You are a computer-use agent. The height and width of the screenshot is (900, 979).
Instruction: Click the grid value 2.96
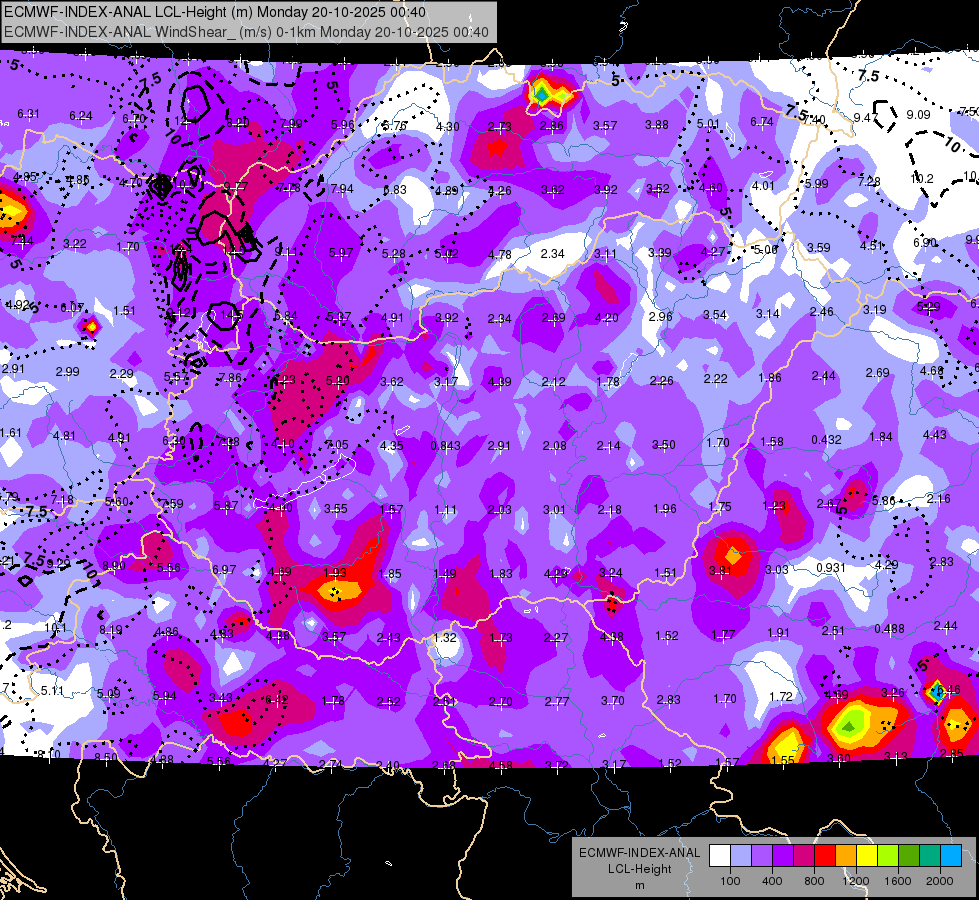coord(660,316)
